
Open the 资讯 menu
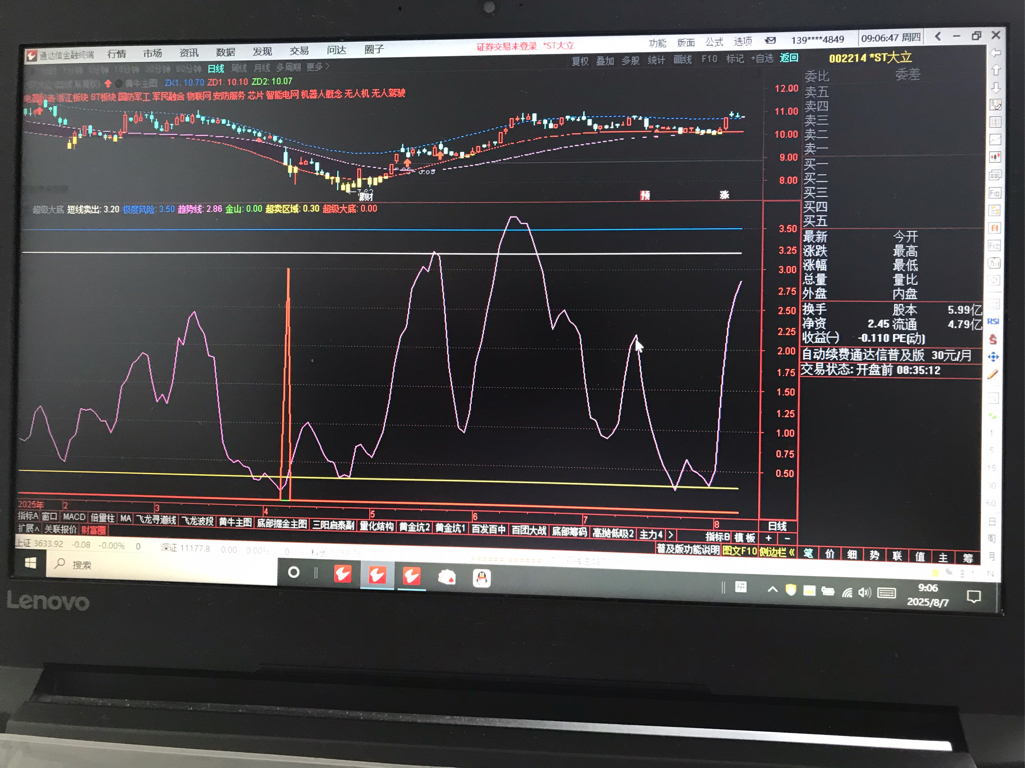point(189,52)
